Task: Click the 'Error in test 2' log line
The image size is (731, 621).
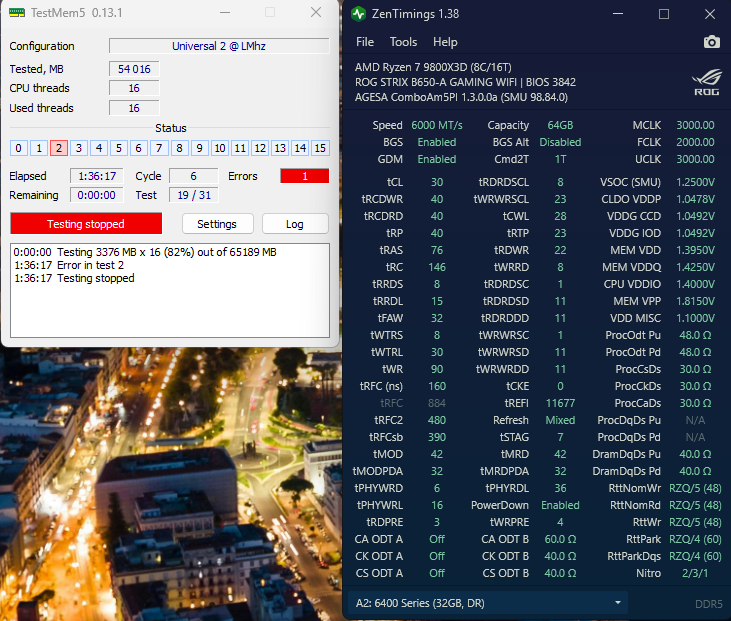Action: [69, 265]
